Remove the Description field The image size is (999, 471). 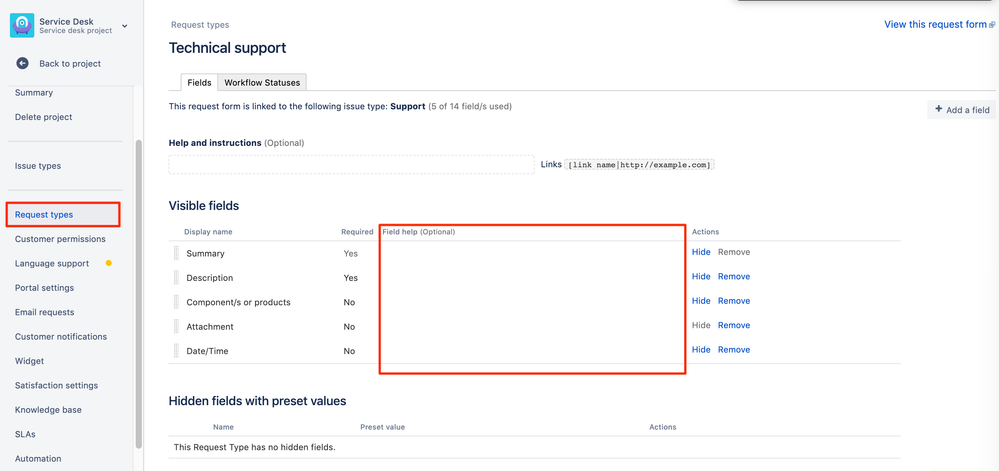tap(734, 276)
